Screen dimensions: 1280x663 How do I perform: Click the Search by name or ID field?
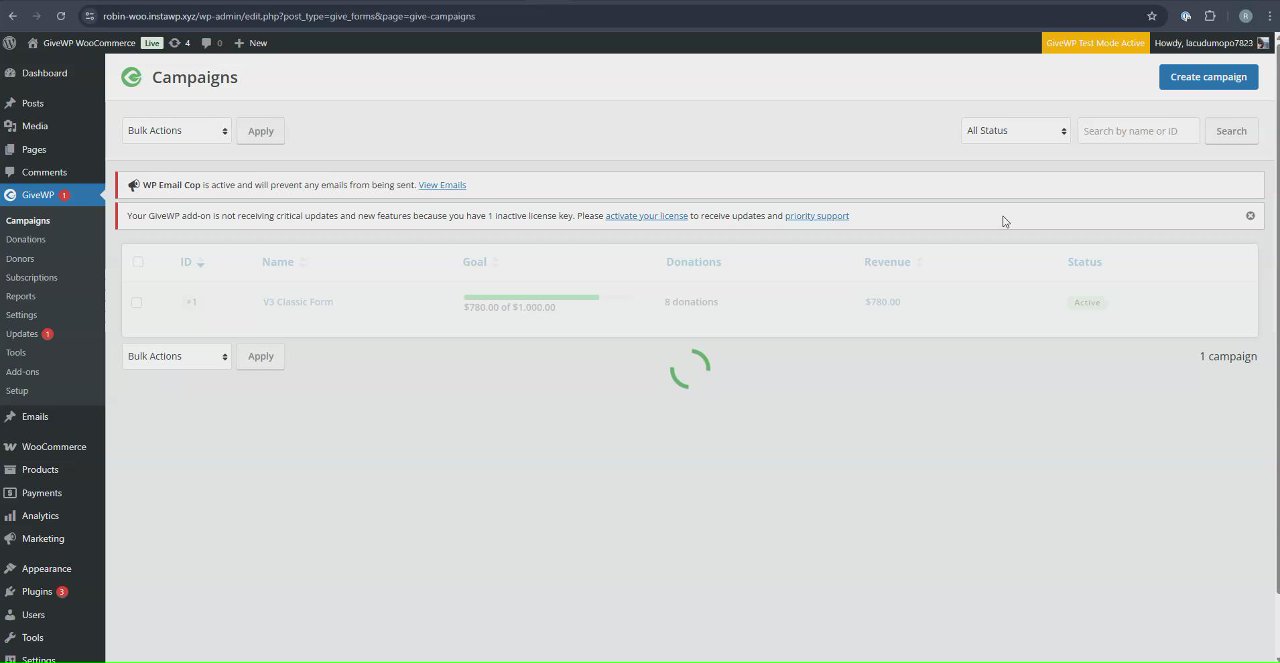tap(1138, 131)
